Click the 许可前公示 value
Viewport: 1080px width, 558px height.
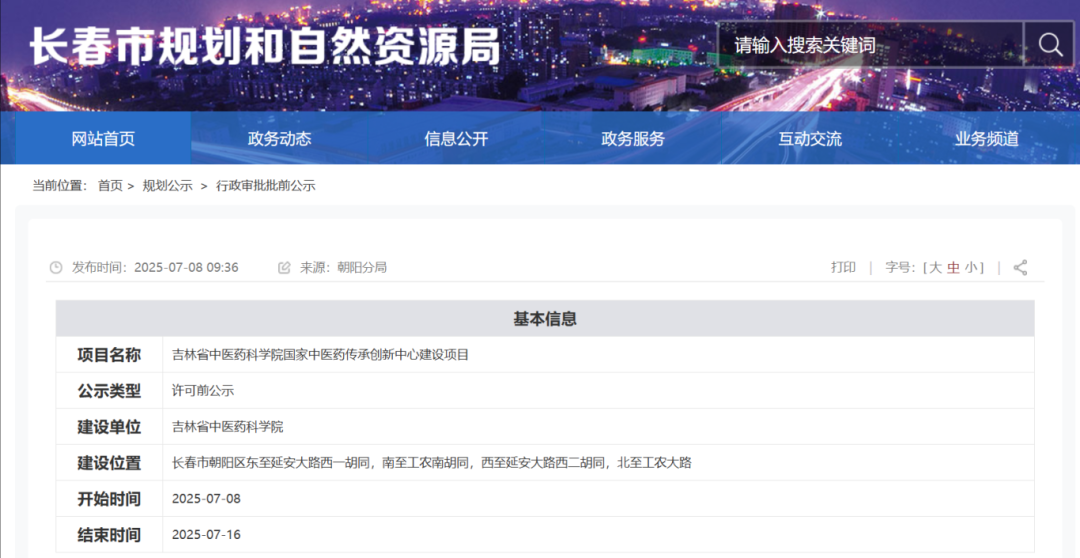pyautogui.click(x=202, y=391)
